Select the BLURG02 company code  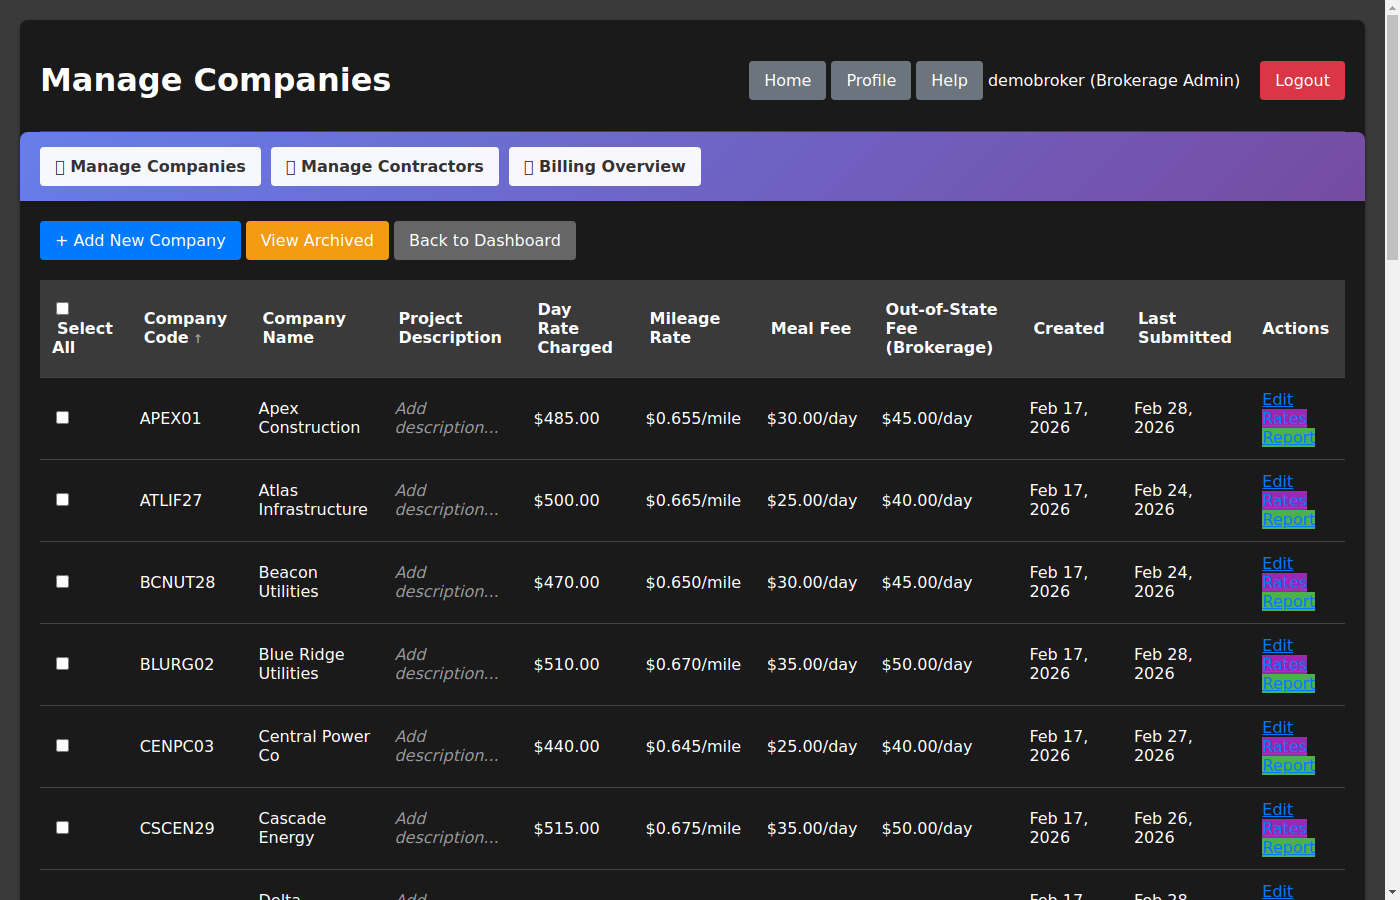tap(177, 664)
